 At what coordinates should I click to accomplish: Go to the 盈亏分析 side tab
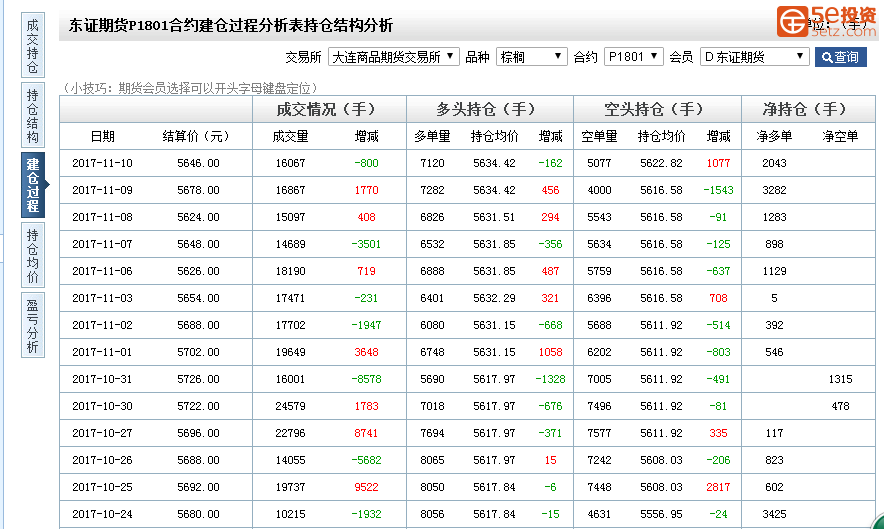coord(33,325)
